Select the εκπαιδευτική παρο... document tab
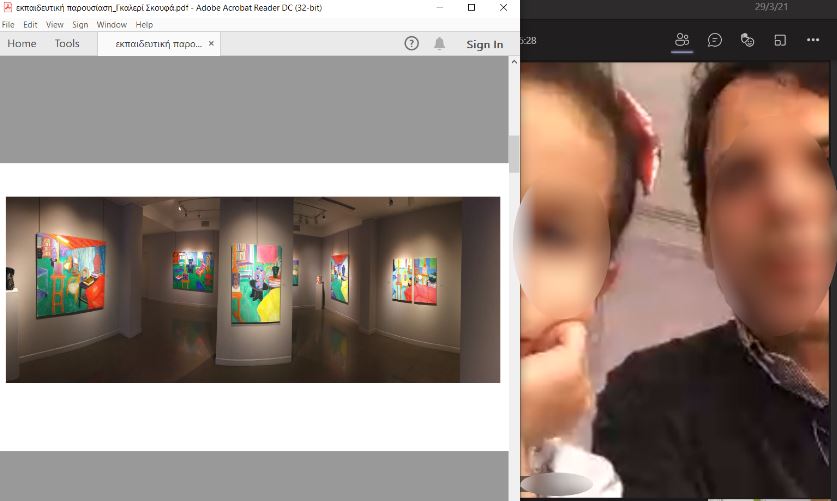The width and height of the screenshot is (837, 501). pyautogui.click(x=159, y=44)
